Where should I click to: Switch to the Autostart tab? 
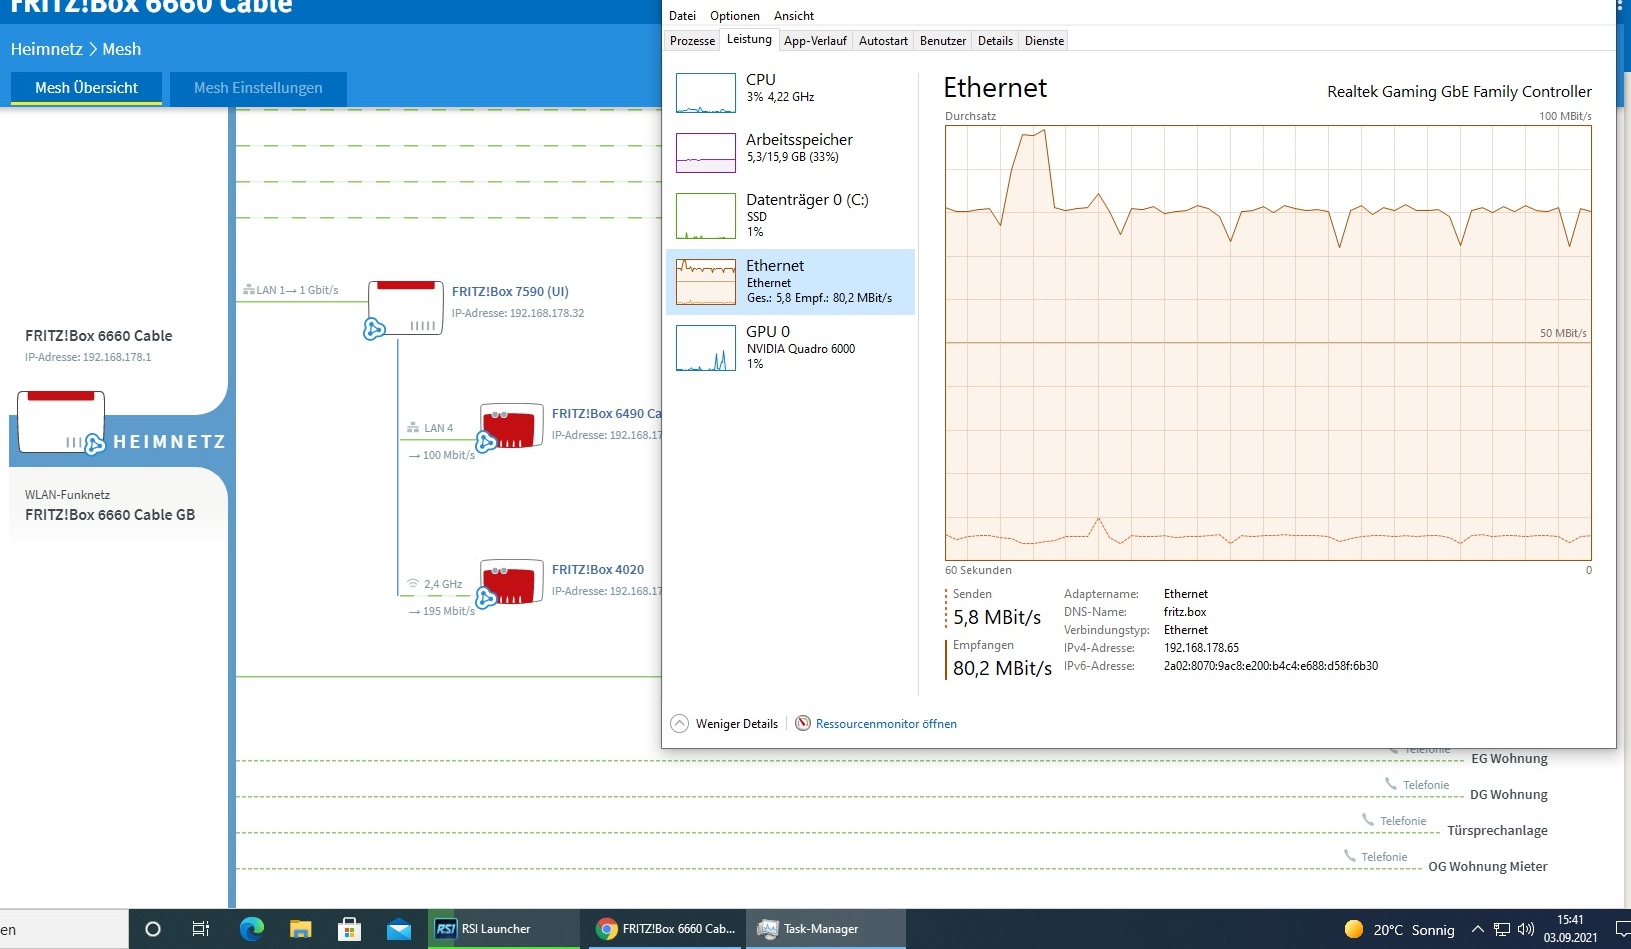click(883, 41)
